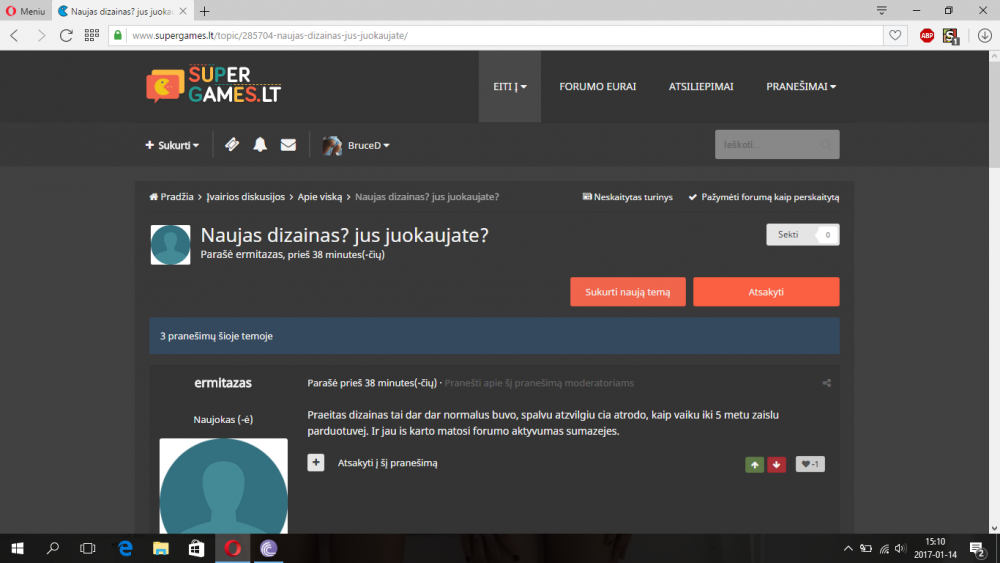Screen dimensions: 1000x563
Task: Open Microsoft Edge from taskbar
Action: point(125,548)
